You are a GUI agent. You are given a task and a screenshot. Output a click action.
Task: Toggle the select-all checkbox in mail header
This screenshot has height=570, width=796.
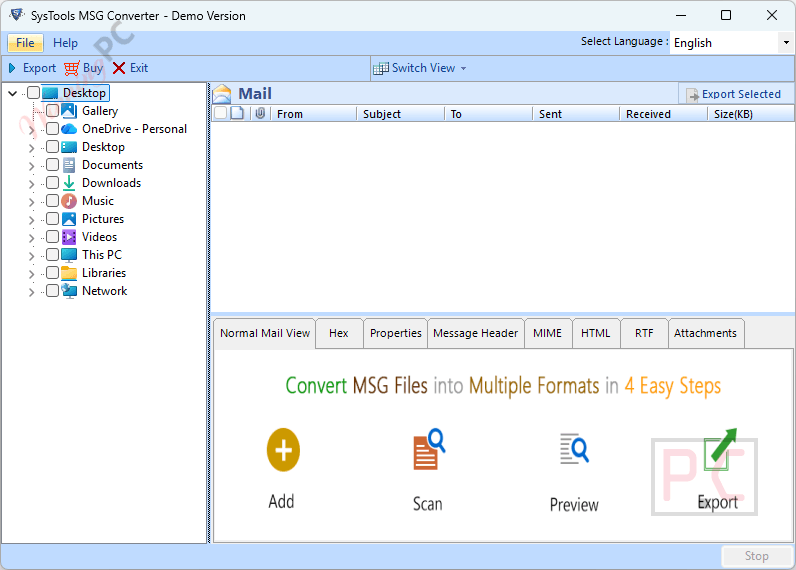tap(220, 113)
